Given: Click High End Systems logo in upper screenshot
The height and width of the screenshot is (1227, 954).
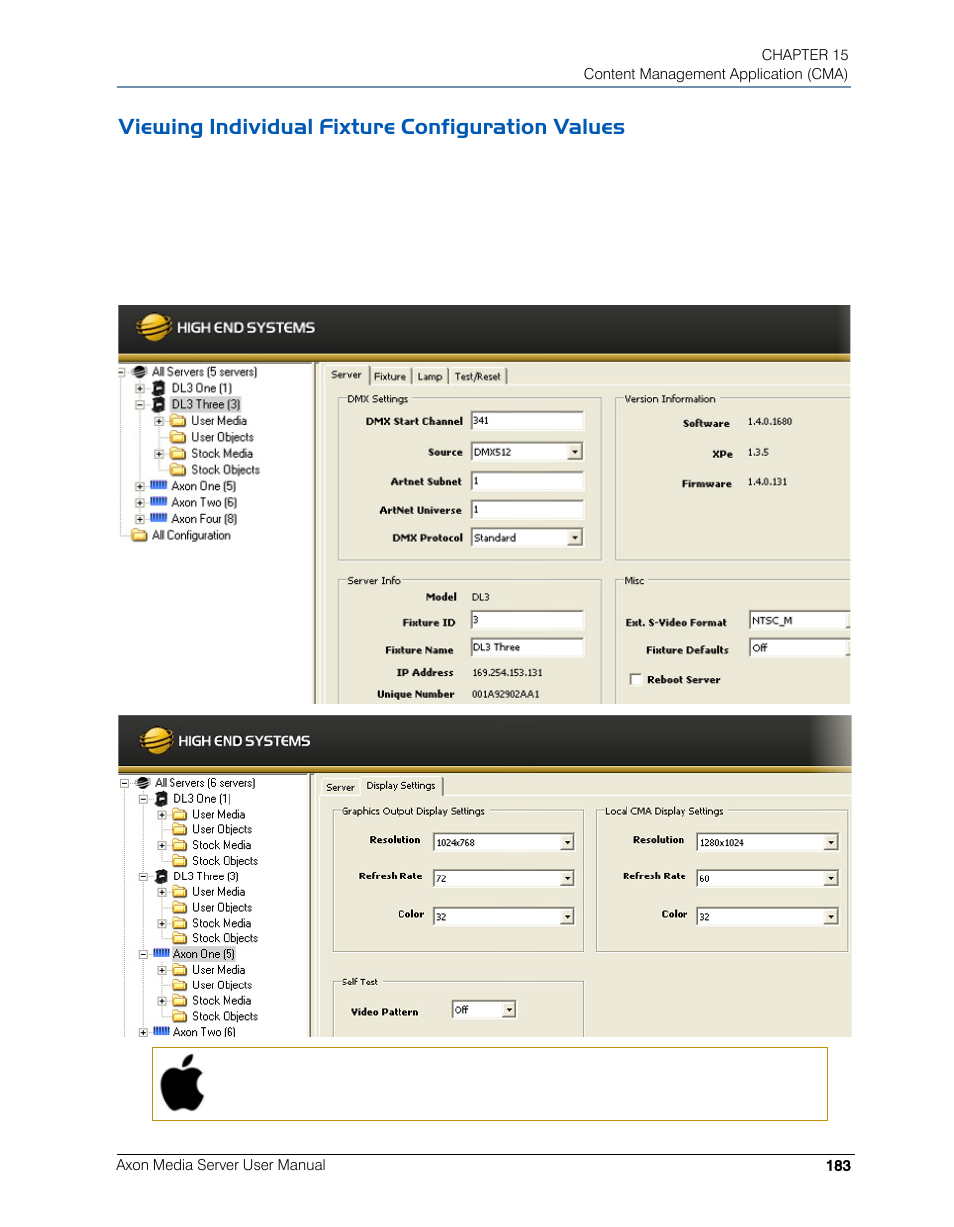Looking at the screenshot, I should (225, 327).
